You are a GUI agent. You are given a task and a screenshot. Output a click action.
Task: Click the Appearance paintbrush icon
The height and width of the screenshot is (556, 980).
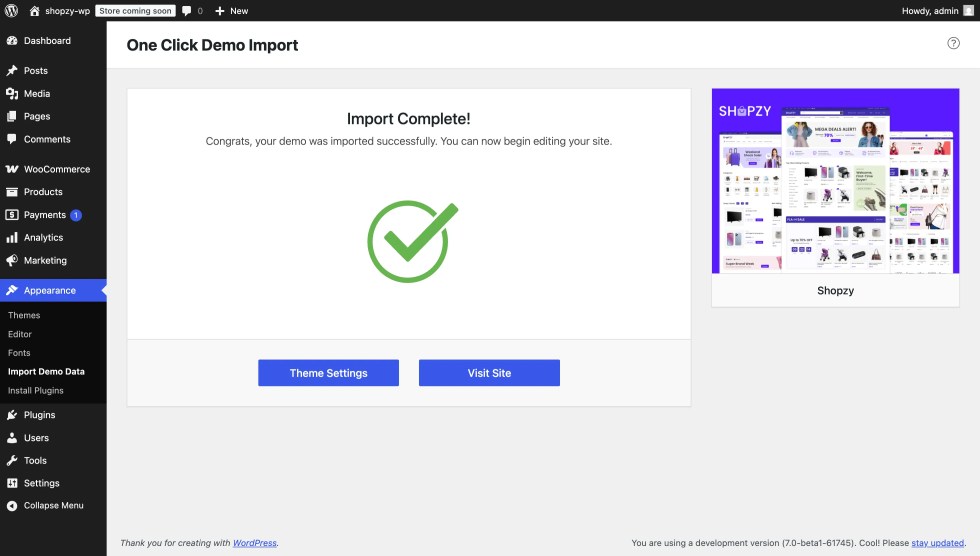12,290
